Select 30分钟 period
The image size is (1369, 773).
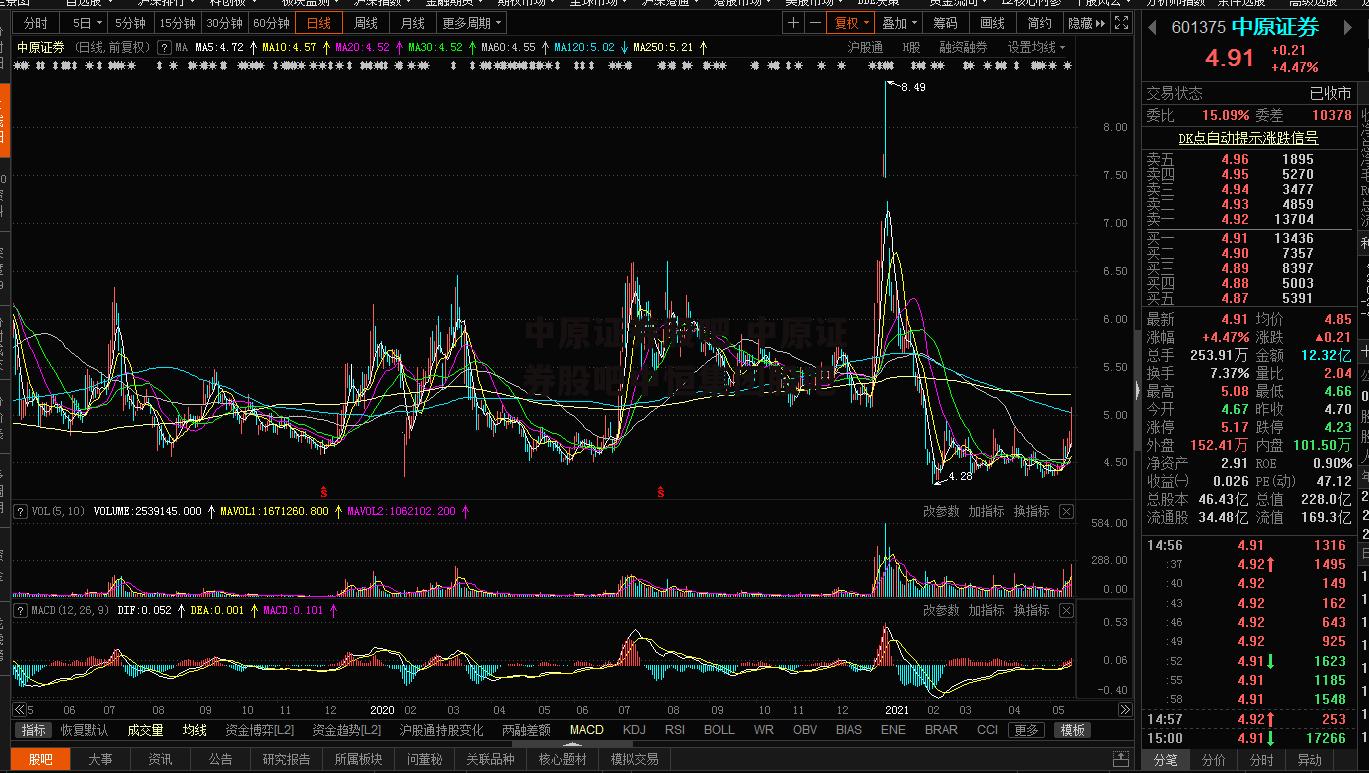[224, 23]
